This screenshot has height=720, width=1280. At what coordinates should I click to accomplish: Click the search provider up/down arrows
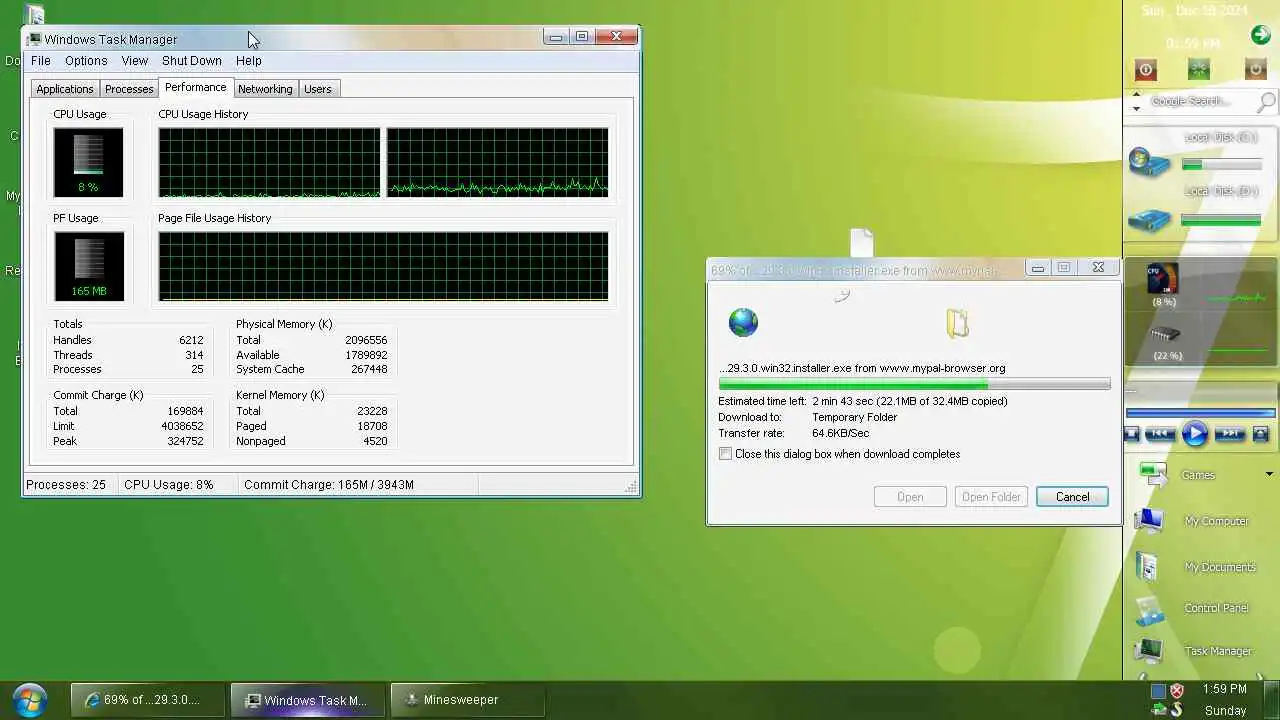(1136, 101)
